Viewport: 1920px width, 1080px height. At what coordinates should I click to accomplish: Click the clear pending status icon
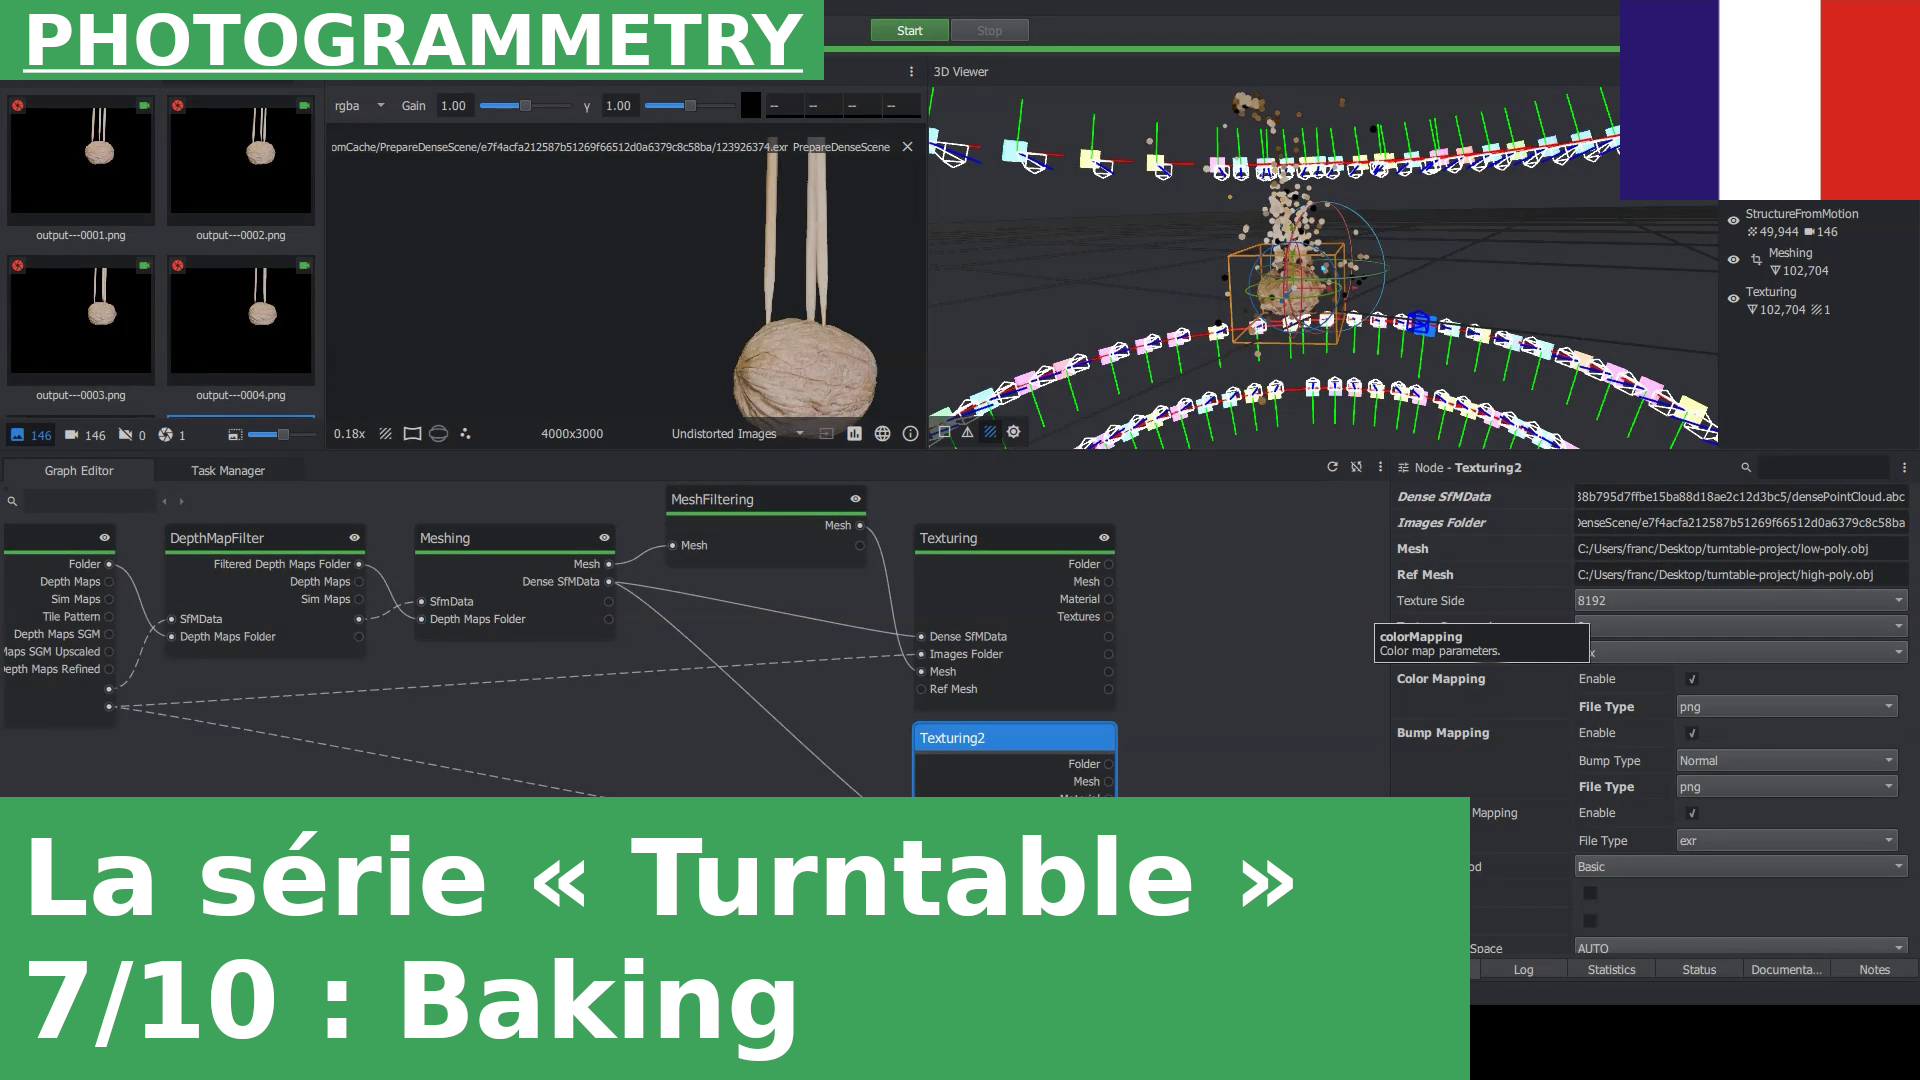1356,467
